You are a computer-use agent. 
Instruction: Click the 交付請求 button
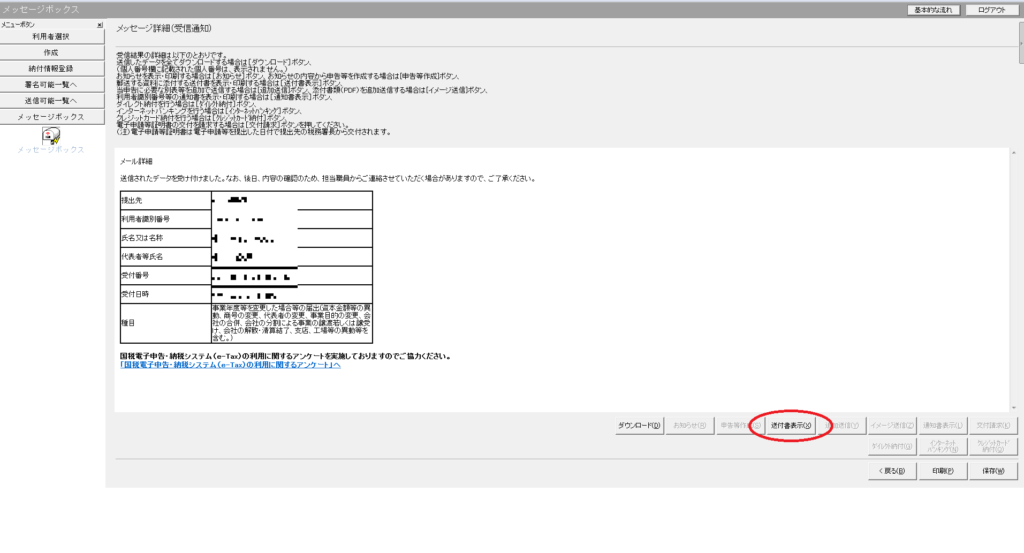pyautogui.click(x=994, y=425)
